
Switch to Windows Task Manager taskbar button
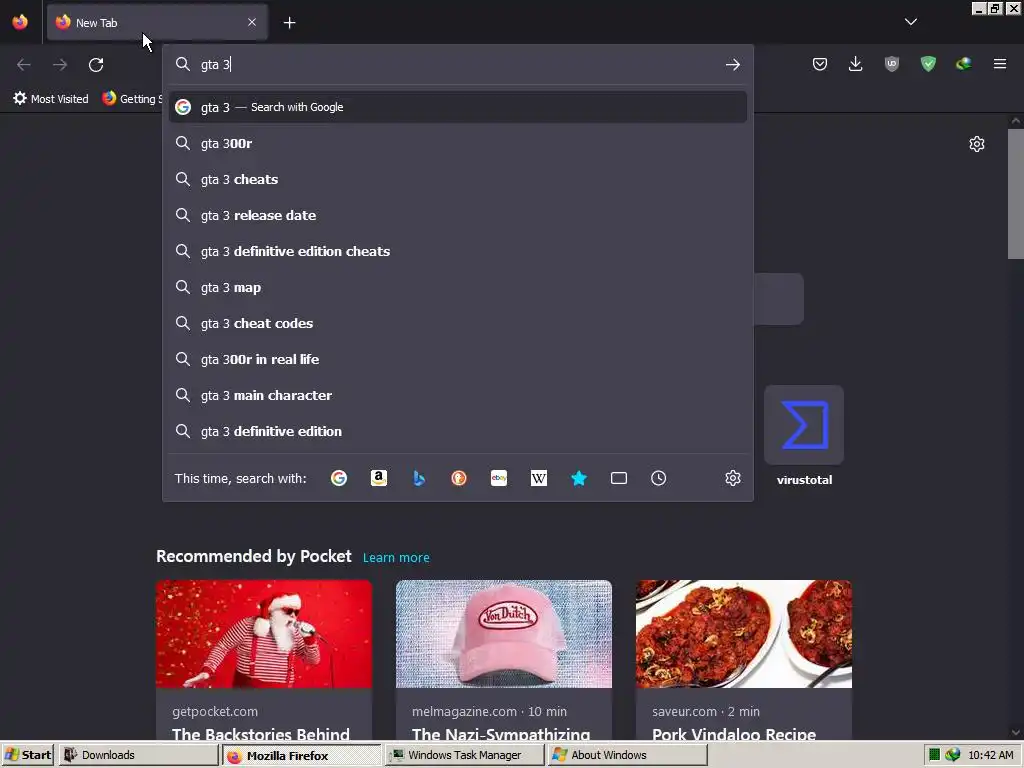point(464,755)
